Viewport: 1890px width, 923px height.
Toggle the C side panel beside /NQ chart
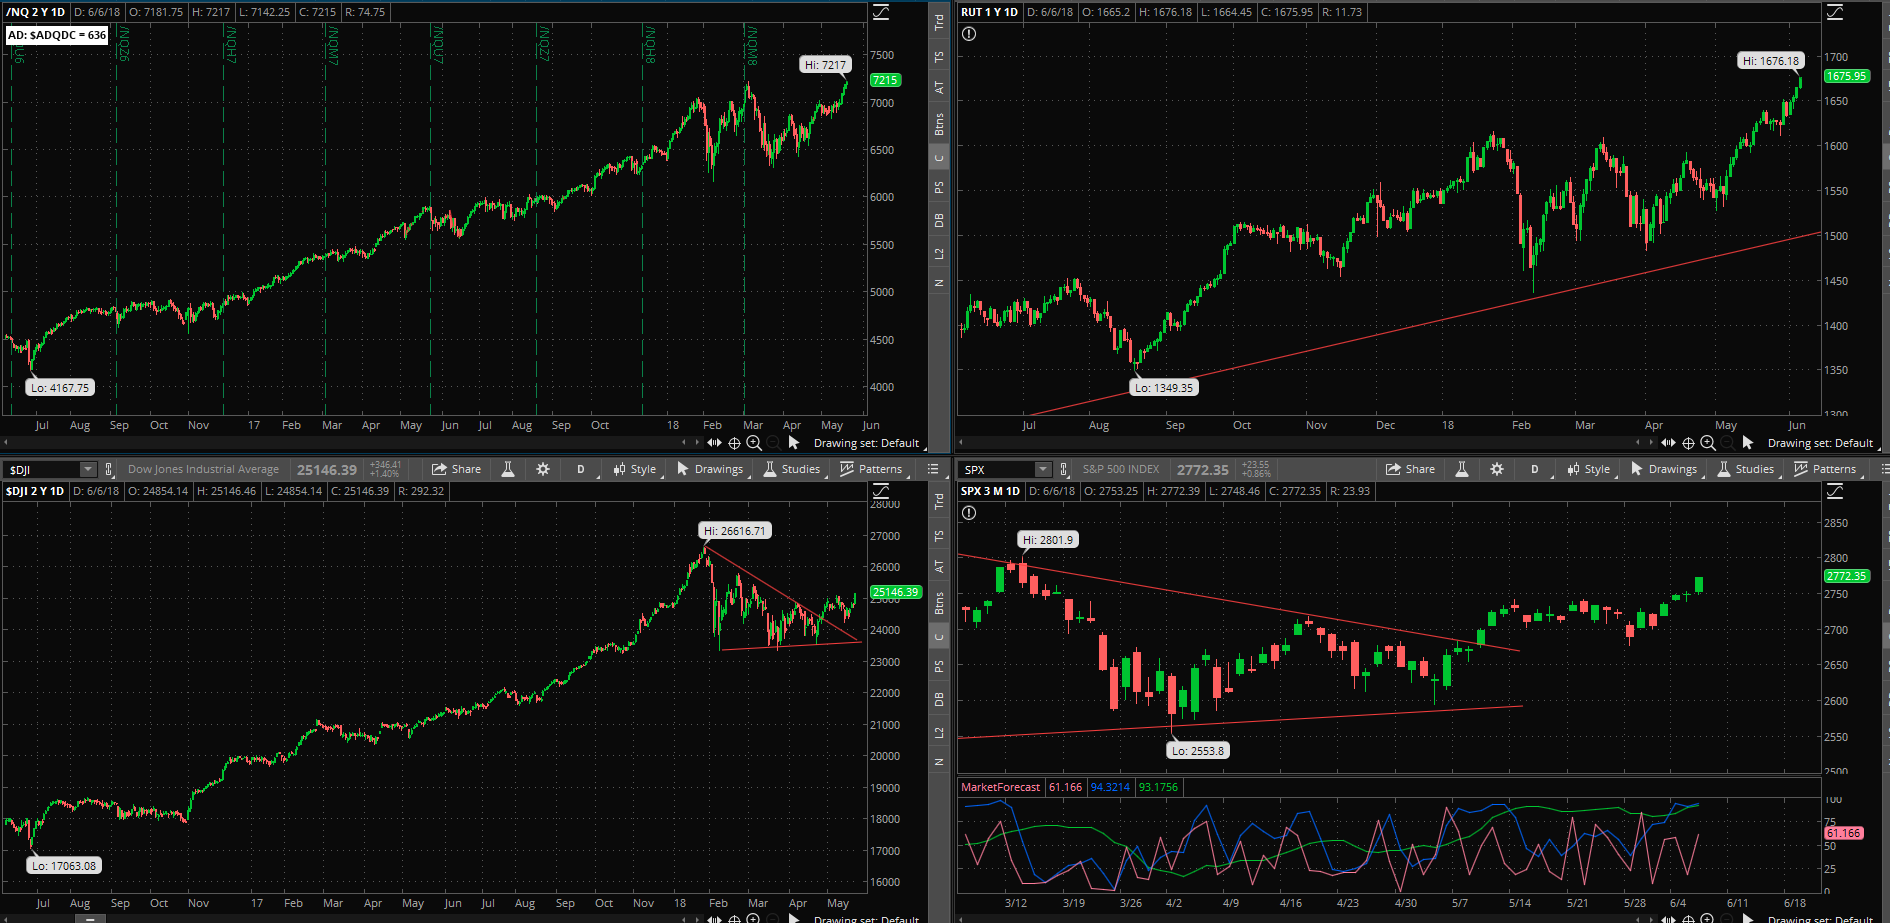(x=939, y=158)
